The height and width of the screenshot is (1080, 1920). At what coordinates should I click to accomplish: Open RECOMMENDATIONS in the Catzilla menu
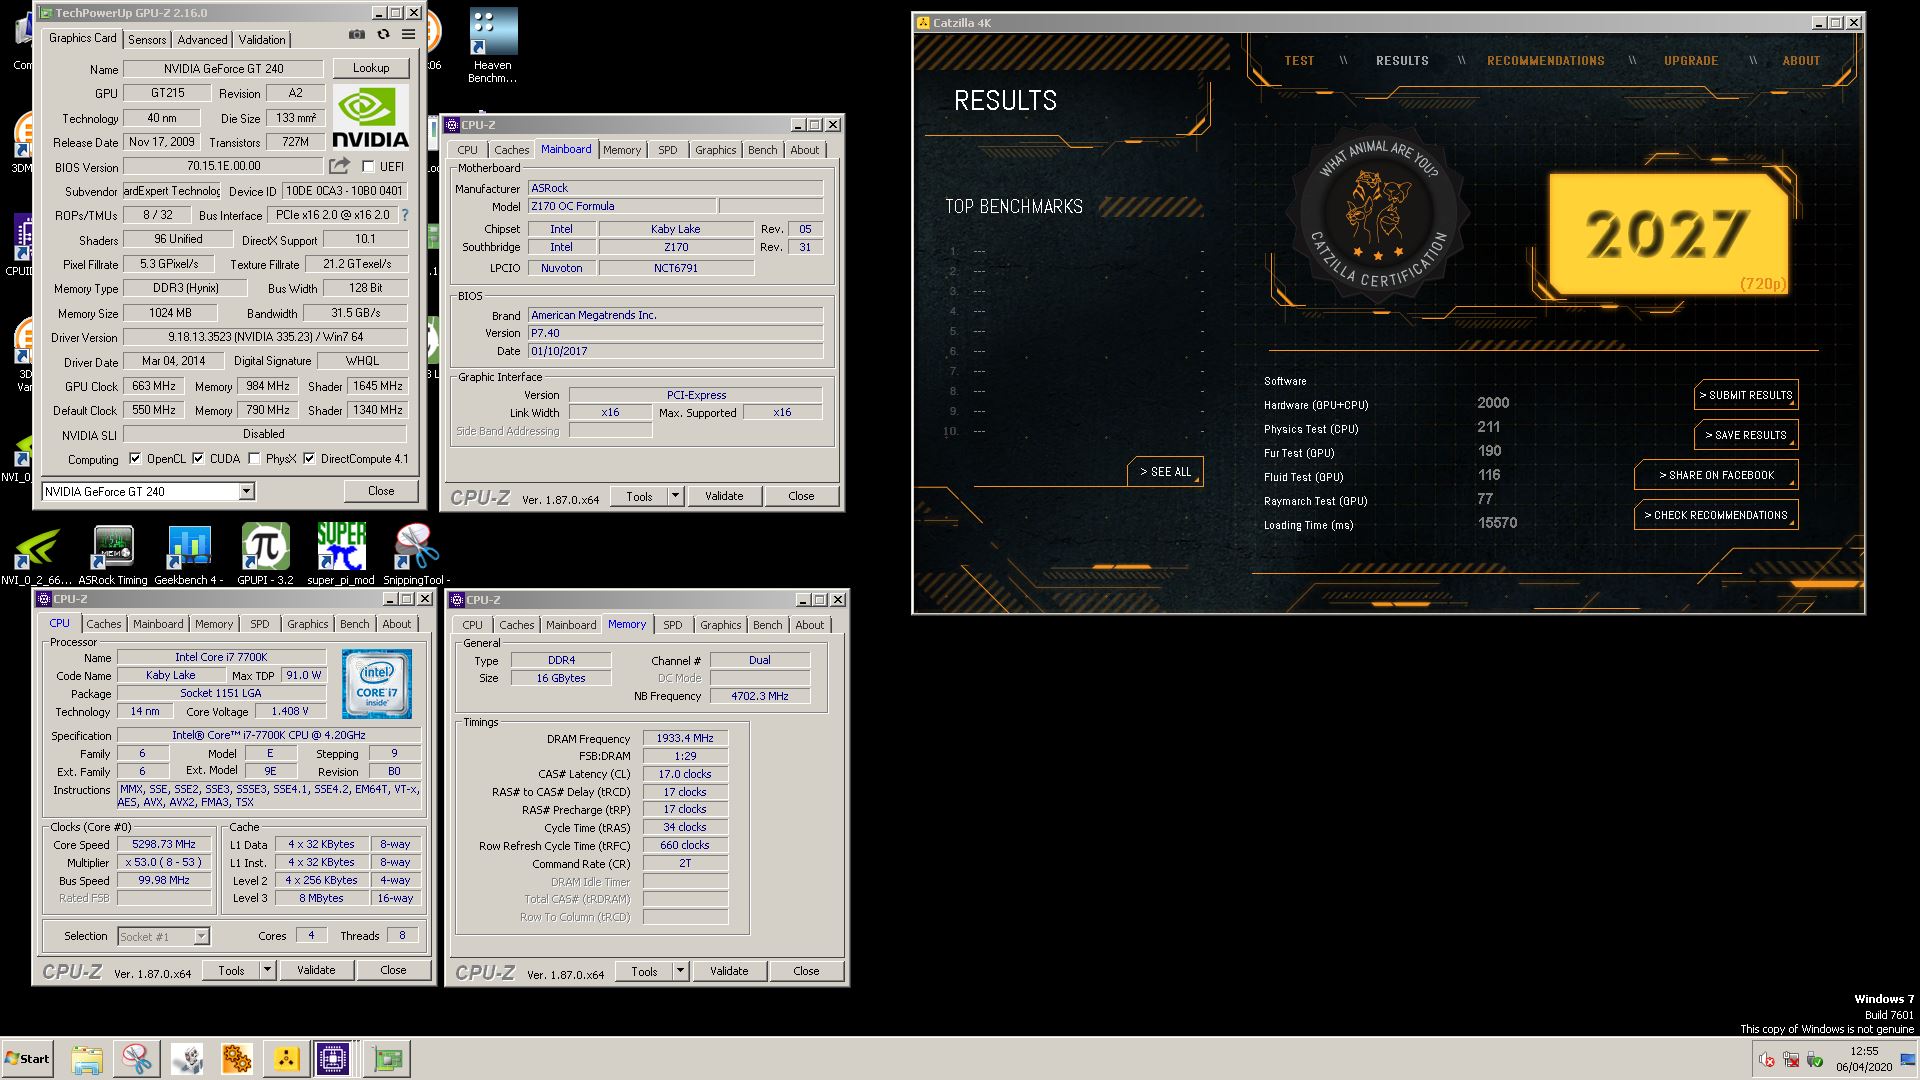[x=1545, y=61]
